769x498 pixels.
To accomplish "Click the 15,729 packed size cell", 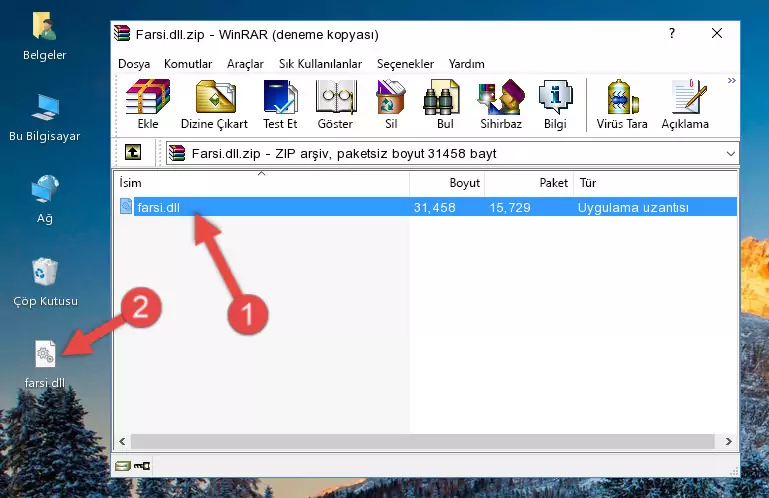I will (x=510, y=208).
